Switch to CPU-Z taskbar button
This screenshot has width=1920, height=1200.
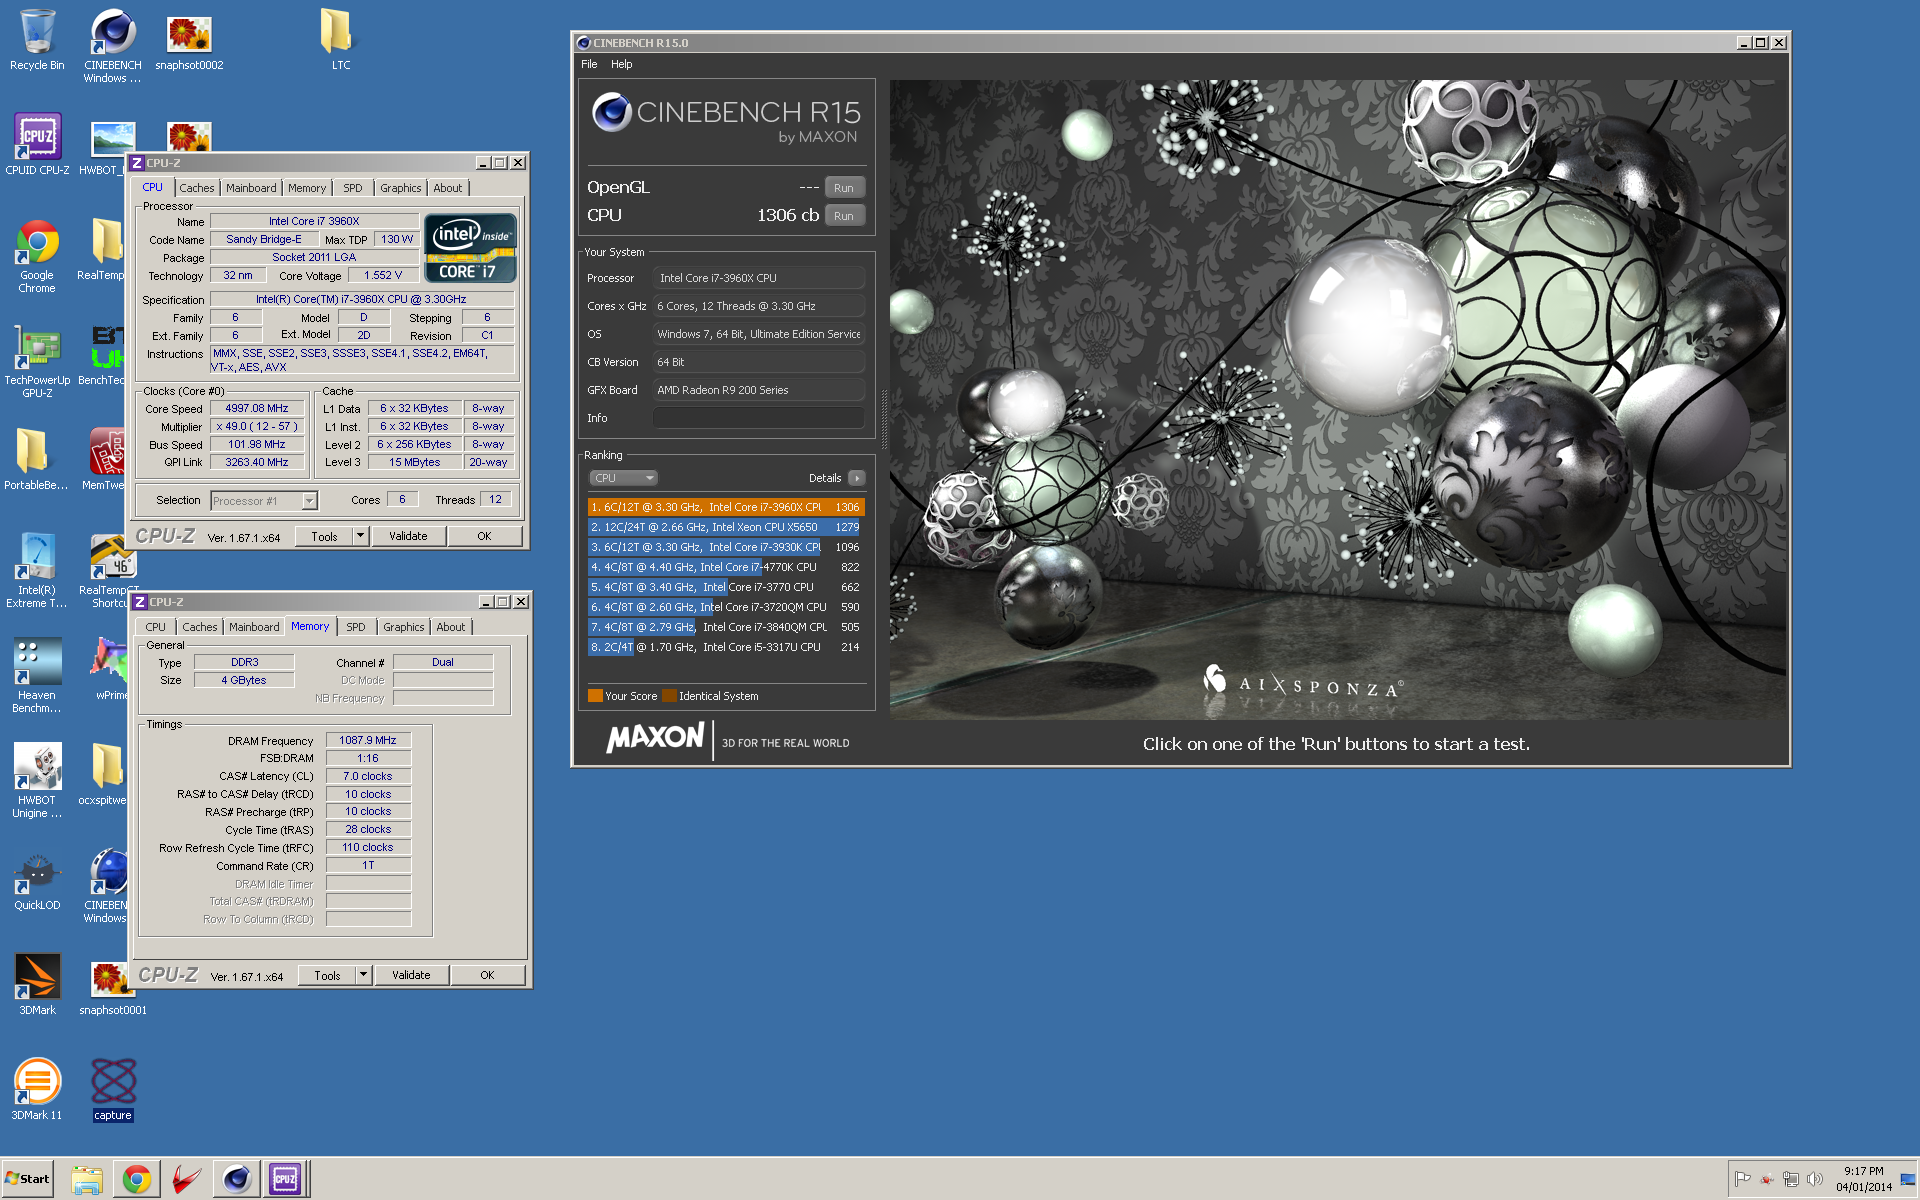[x=285, y=1179]
